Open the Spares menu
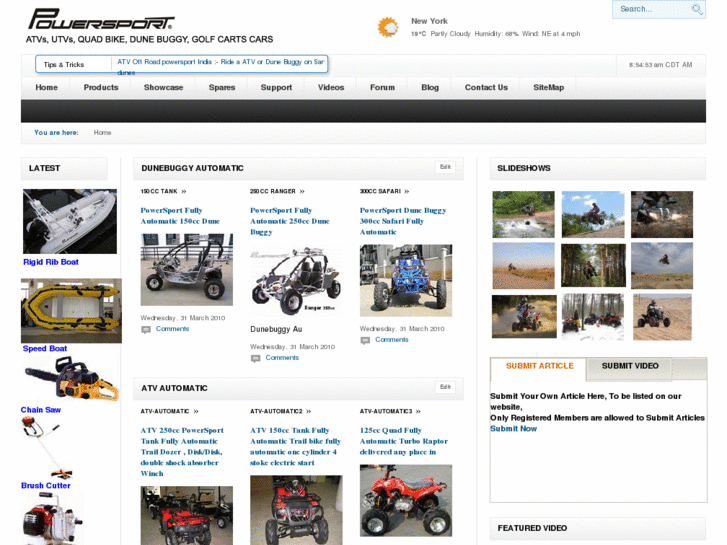This screenshot has height=545, width=727. tap(222, 87)
